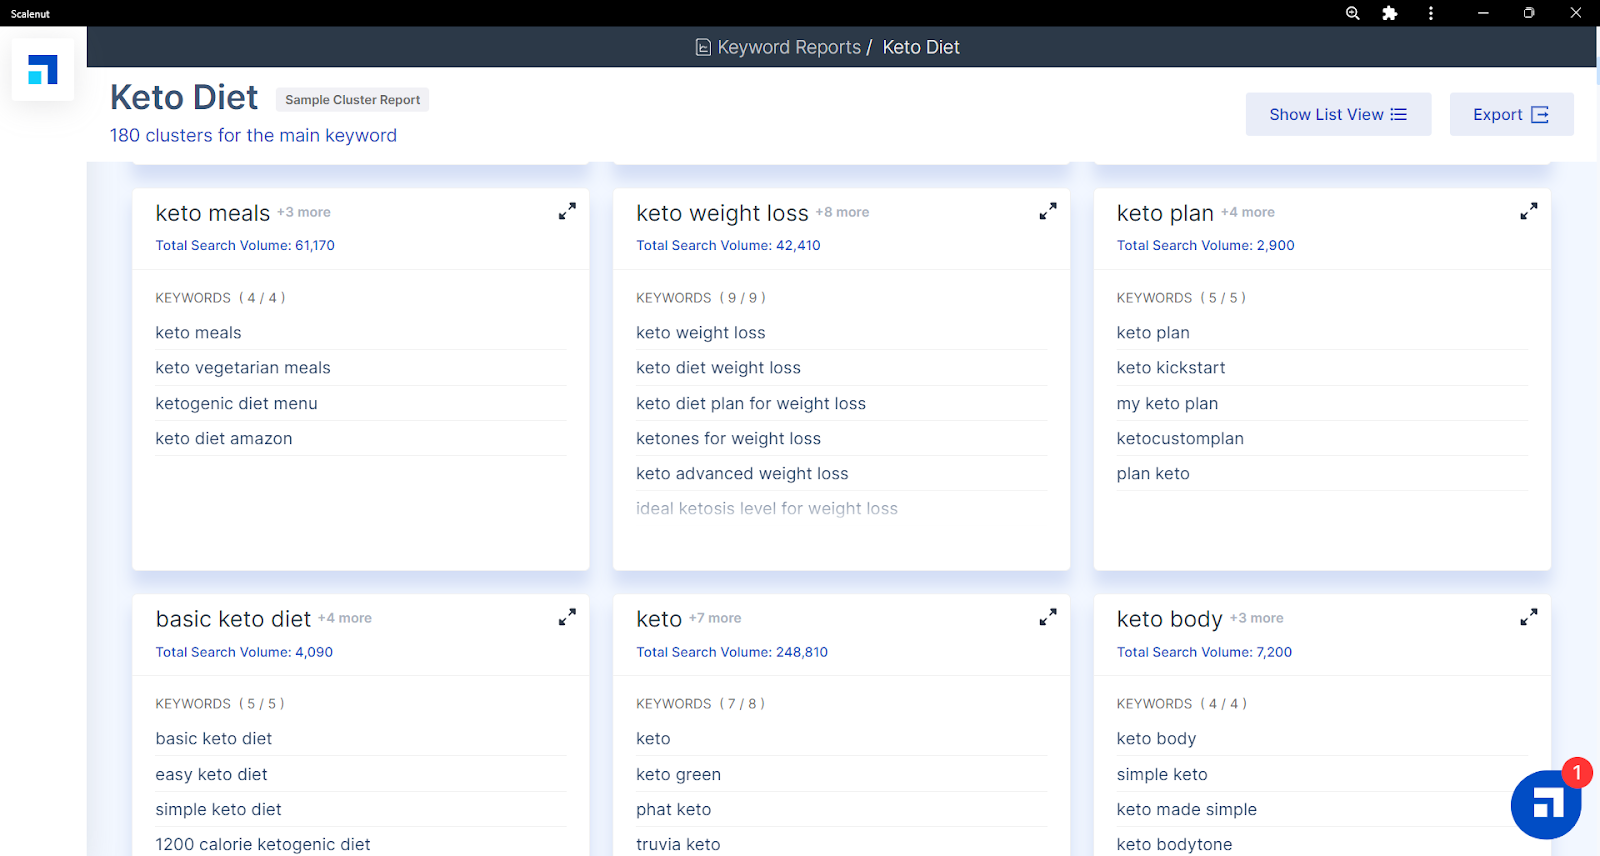
Task: Switch to Show List View
Action: tap(1337, 115)
